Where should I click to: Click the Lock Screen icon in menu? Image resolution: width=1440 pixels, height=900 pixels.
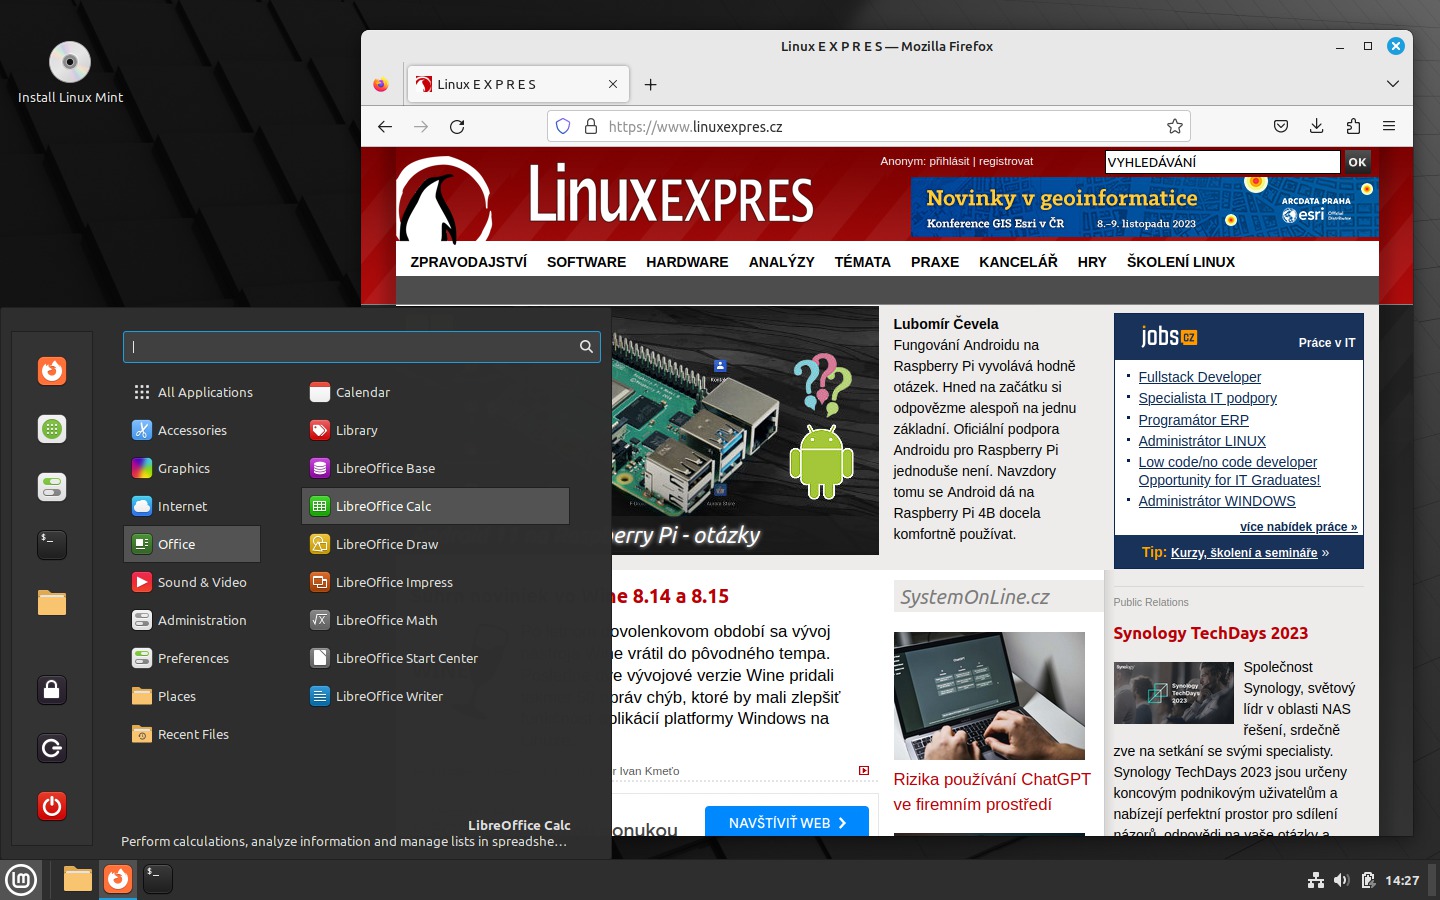coord(52,690)
